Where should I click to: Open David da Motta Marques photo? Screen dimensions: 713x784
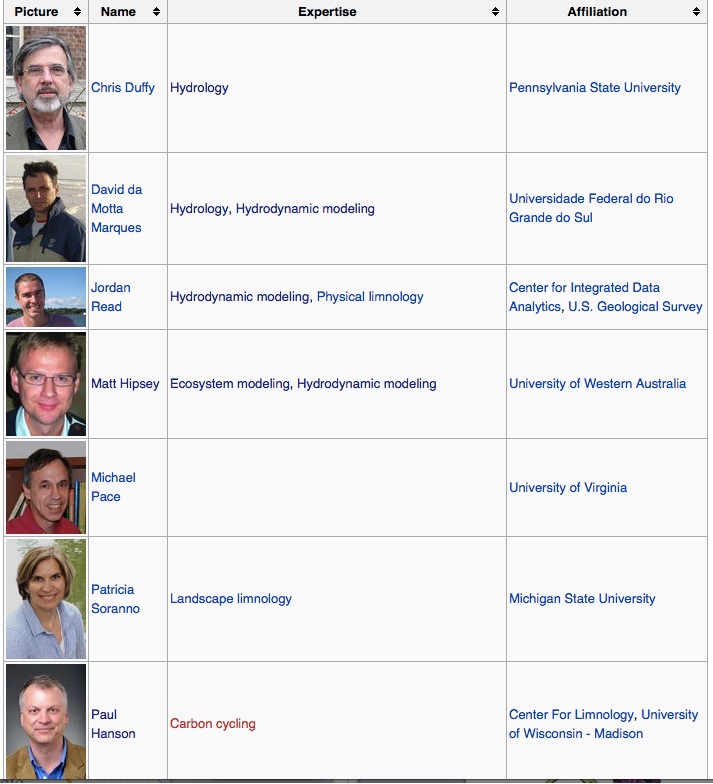click(x=46, y=208)
